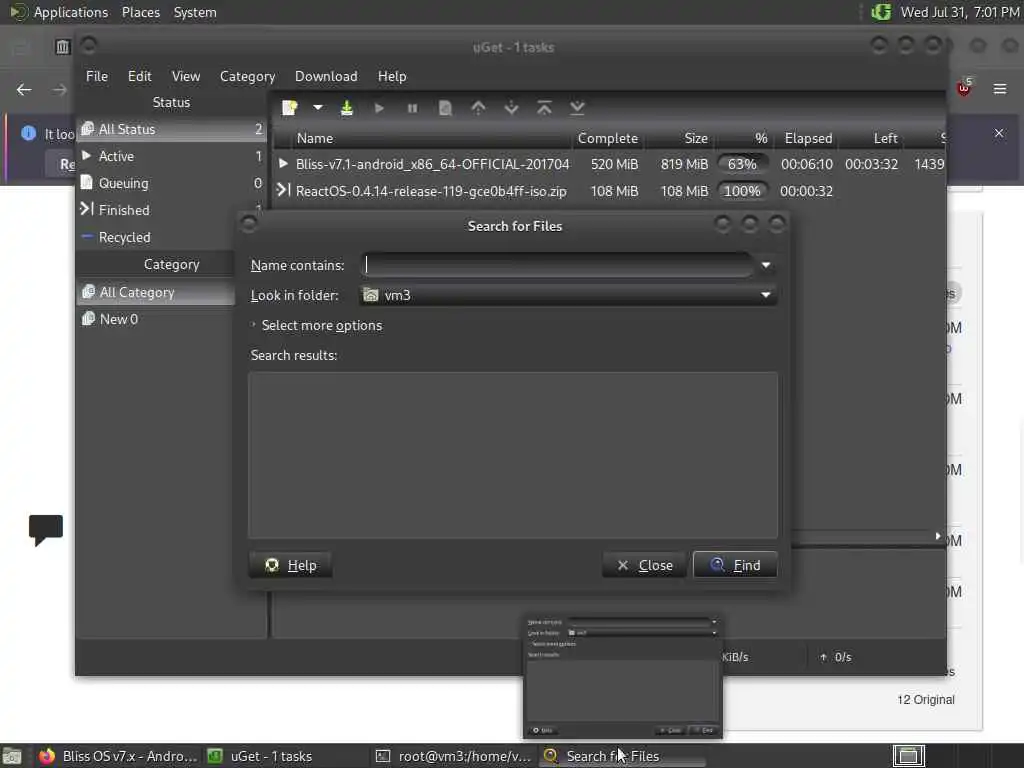1024x768 pixels.
Task: Click the move down arrow icon
Action: click(x=511, y=108)
